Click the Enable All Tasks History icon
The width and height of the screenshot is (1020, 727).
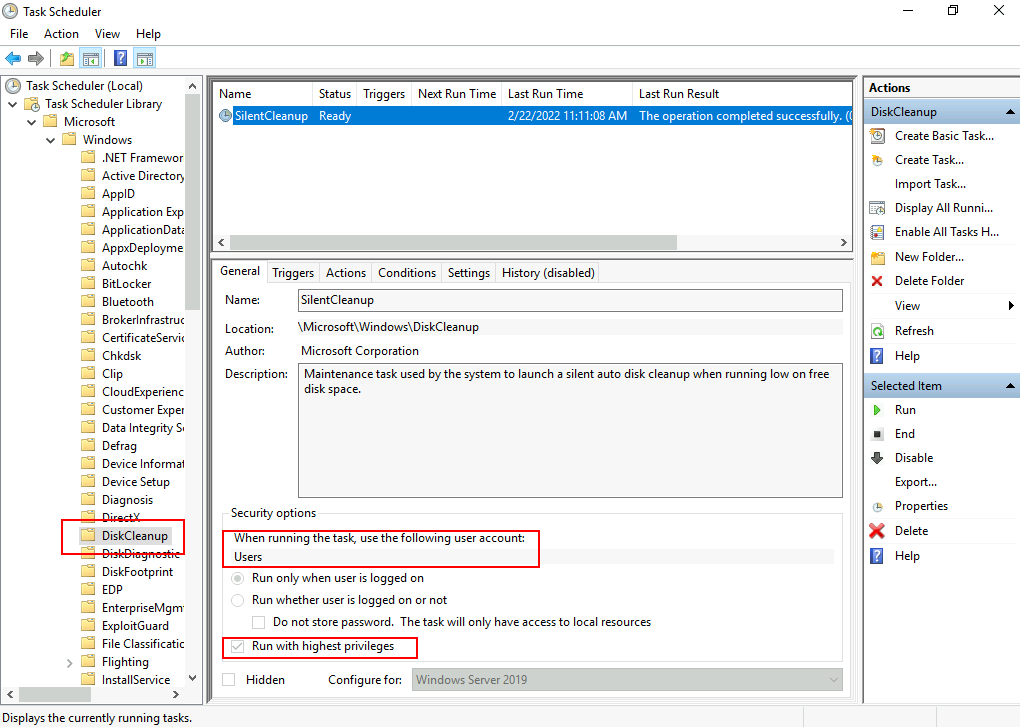coord(878,231)
